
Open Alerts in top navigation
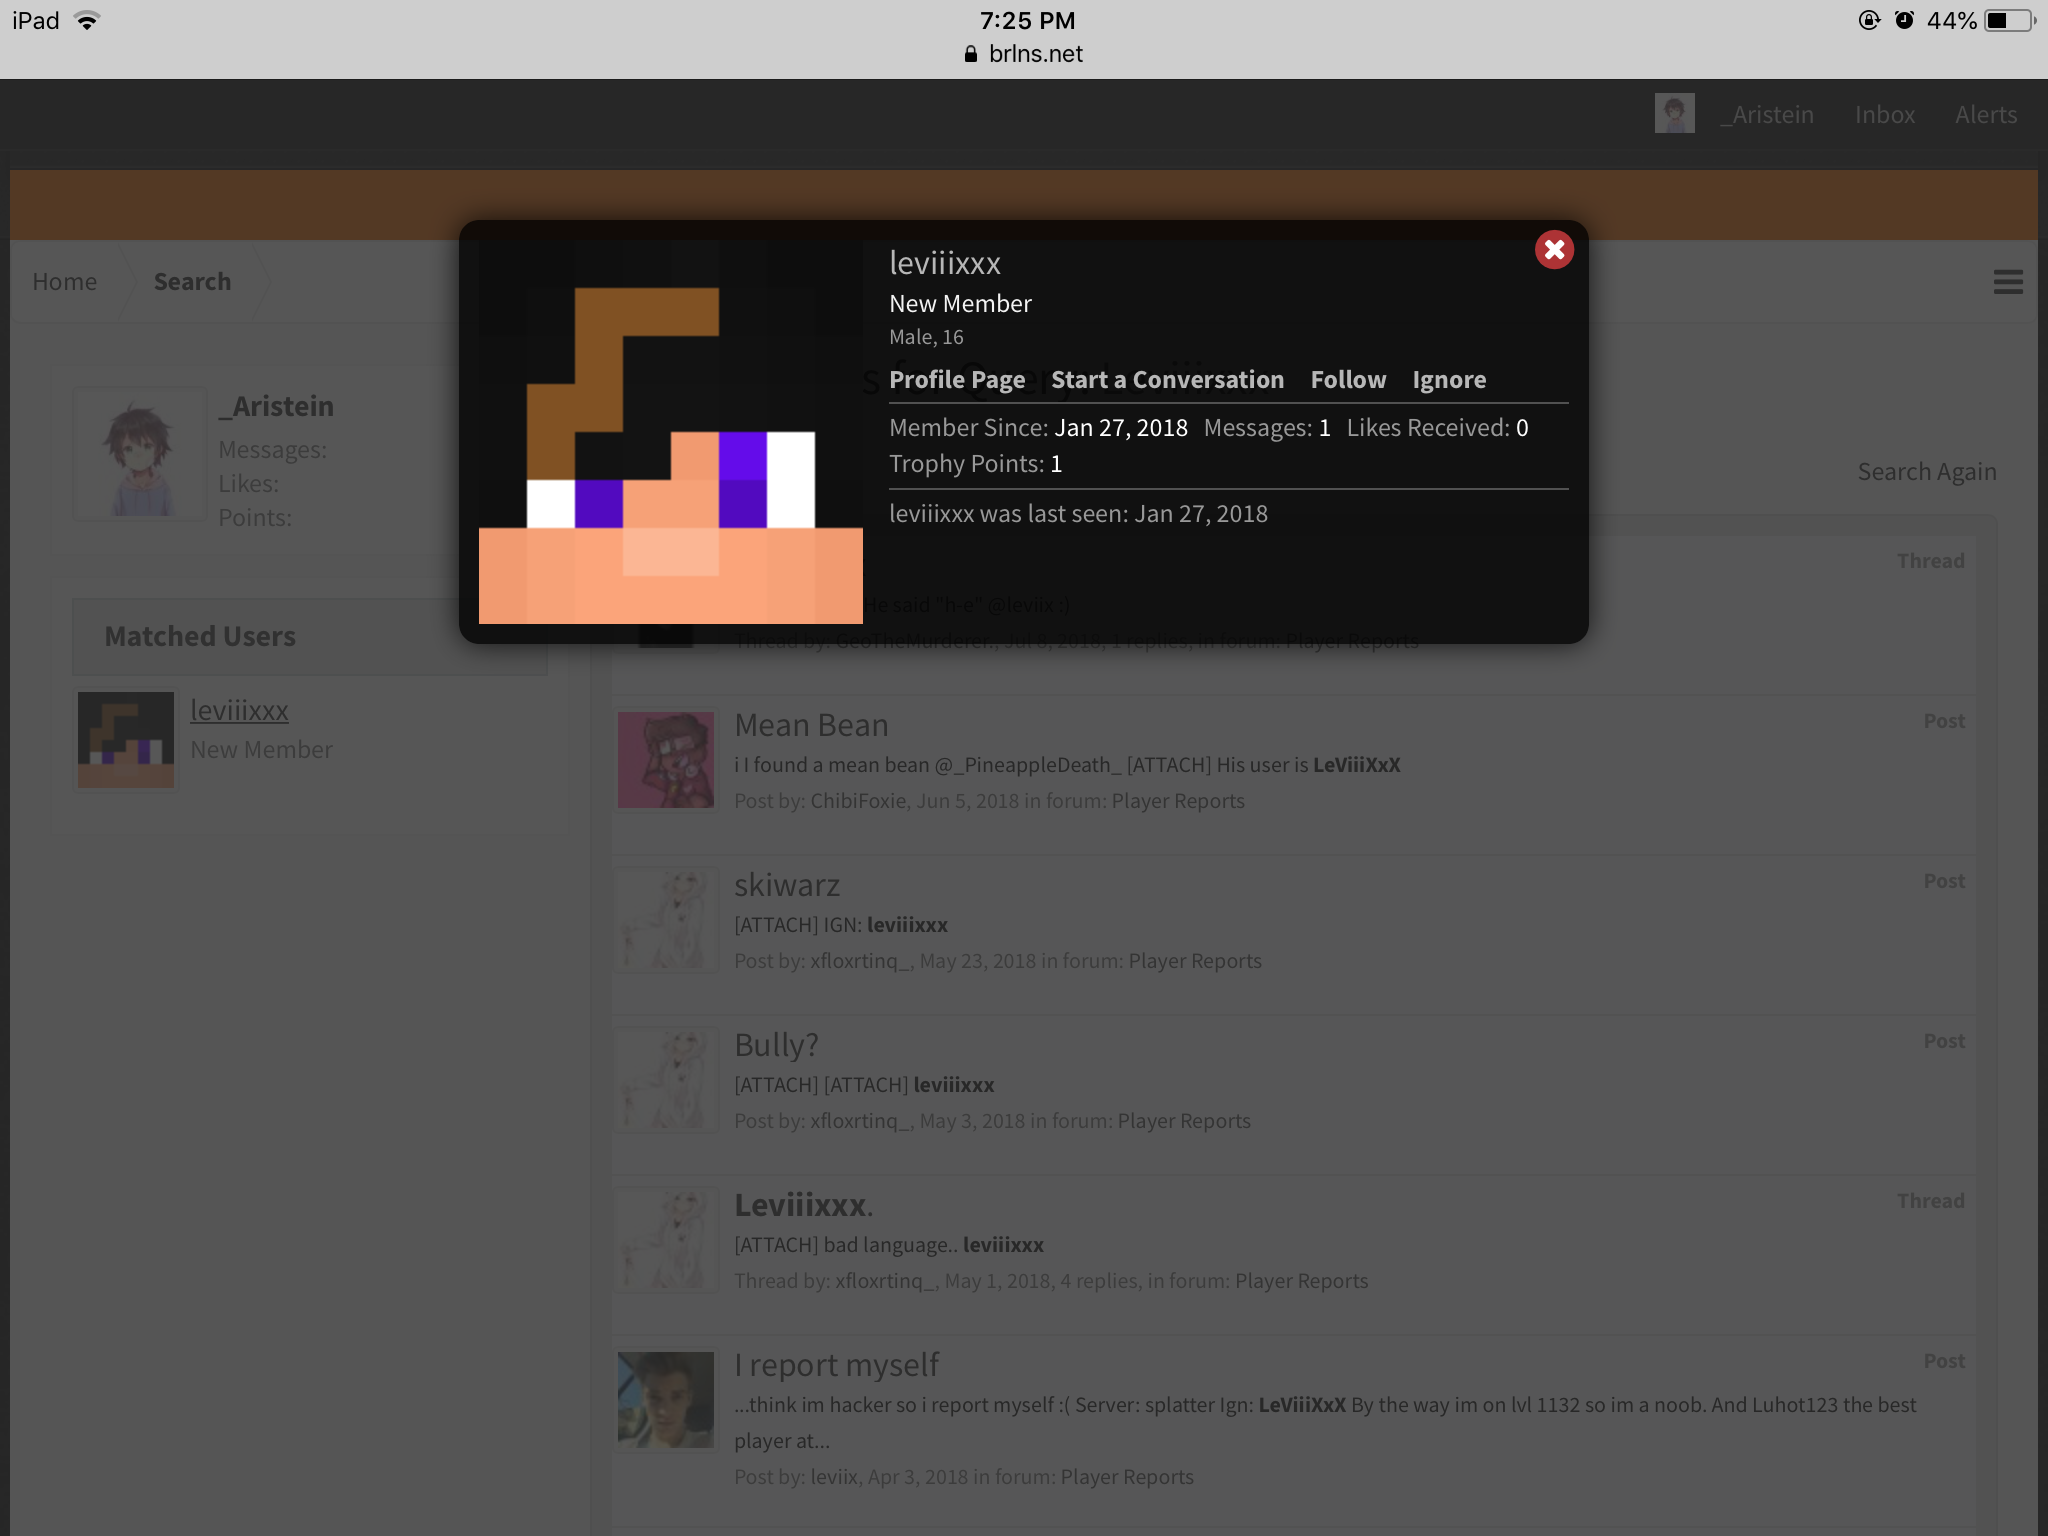click(1986, 115)
